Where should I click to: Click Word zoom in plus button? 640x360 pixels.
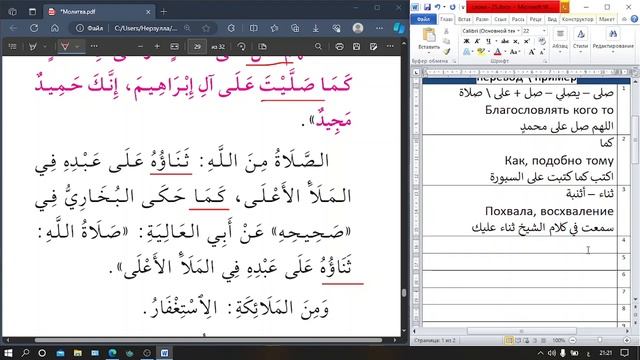tap(627, 340)
